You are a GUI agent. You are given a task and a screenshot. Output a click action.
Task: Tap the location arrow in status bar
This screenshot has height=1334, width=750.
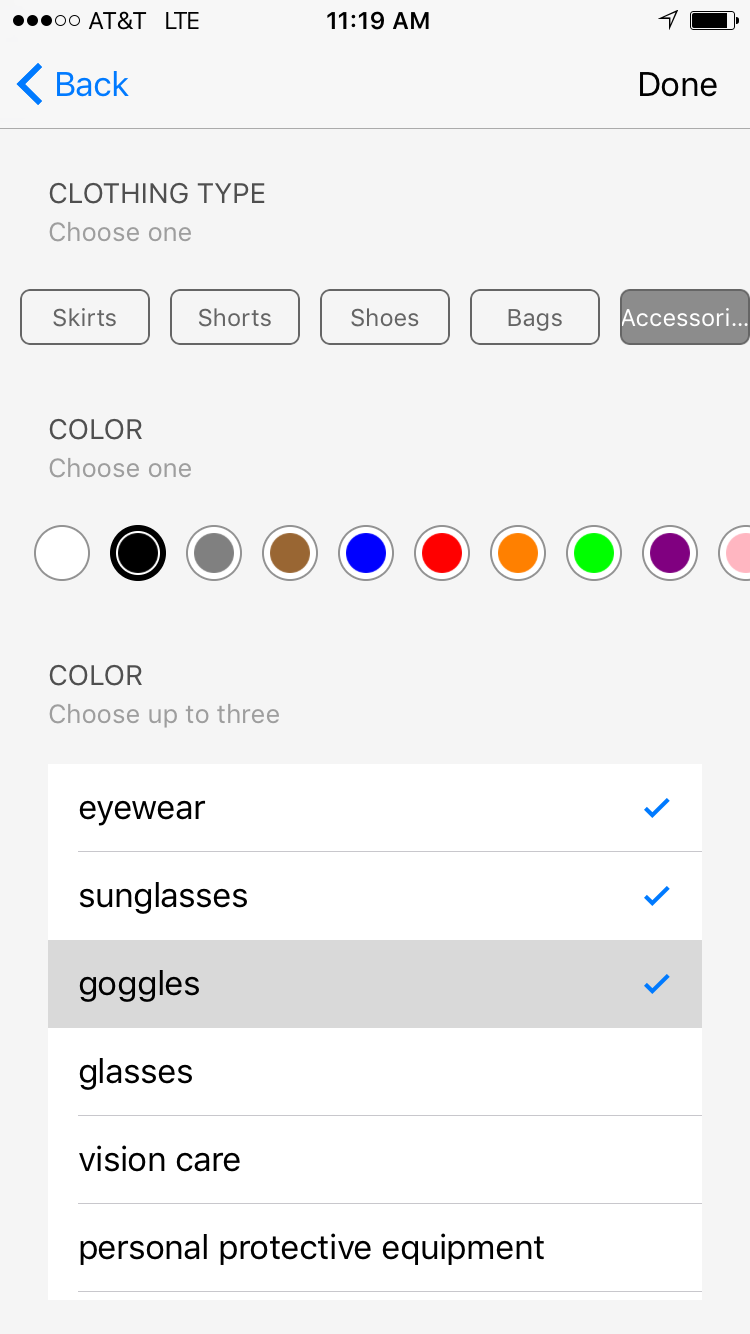click(x=668, y=21)
